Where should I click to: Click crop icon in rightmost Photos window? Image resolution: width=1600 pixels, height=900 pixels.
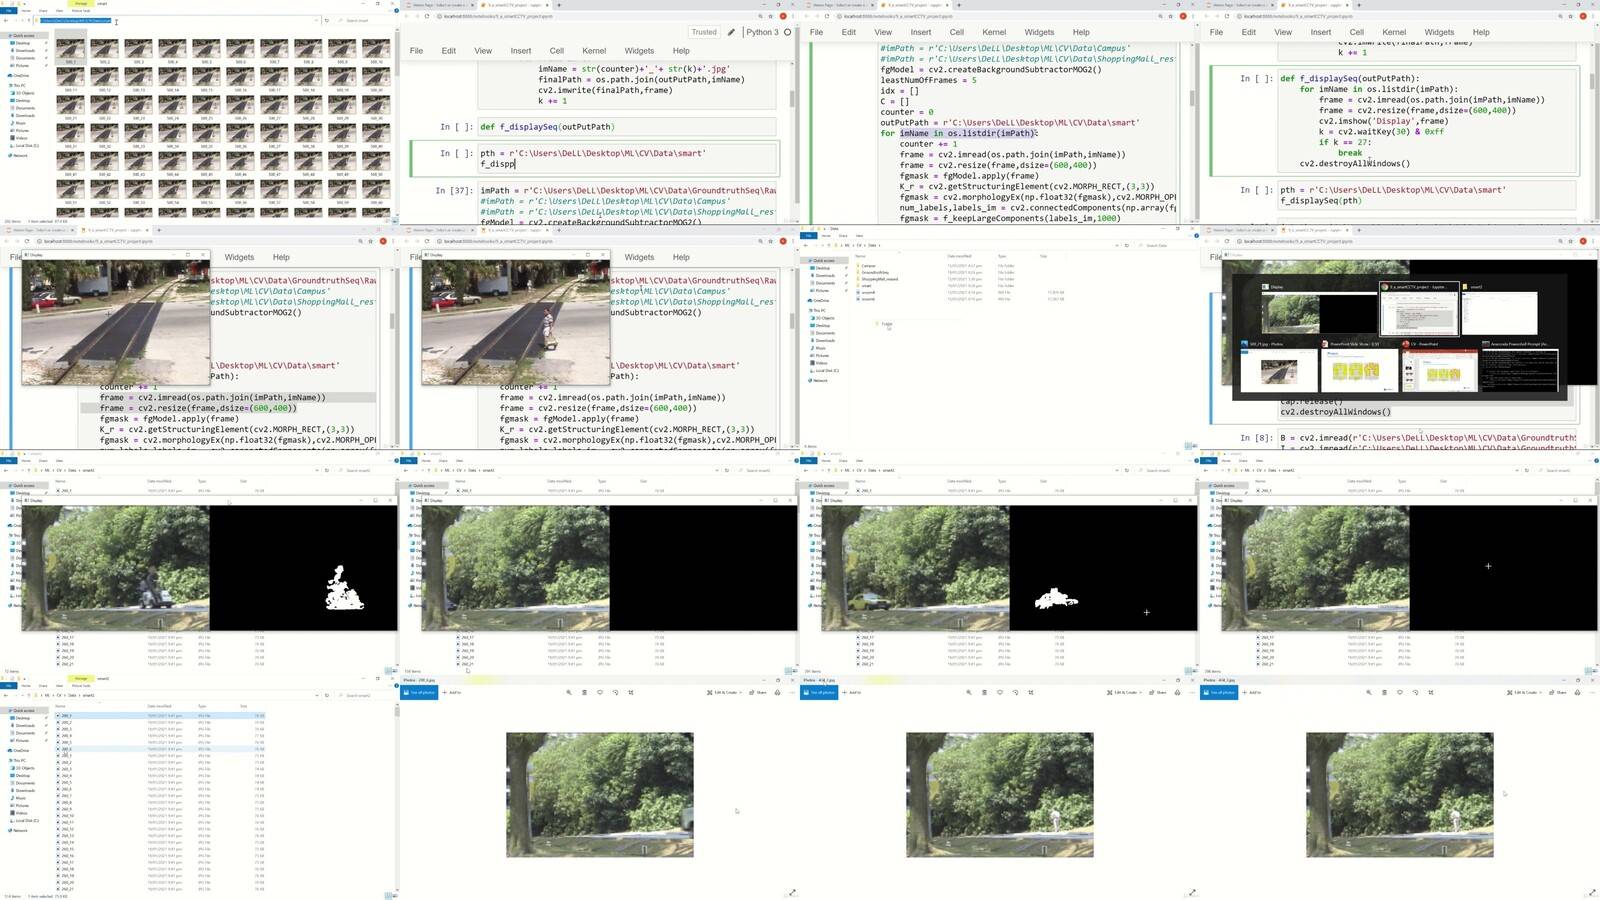click(x=1431, y=692)
